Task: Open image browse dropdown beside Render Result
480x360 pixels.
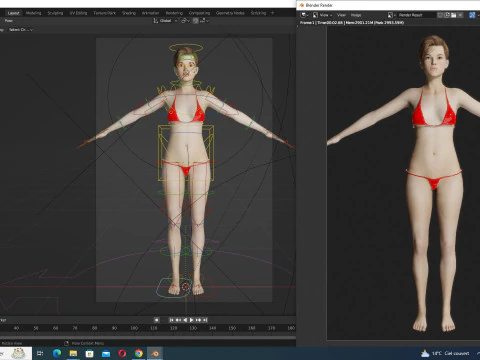Action: [x=392, y=15]
